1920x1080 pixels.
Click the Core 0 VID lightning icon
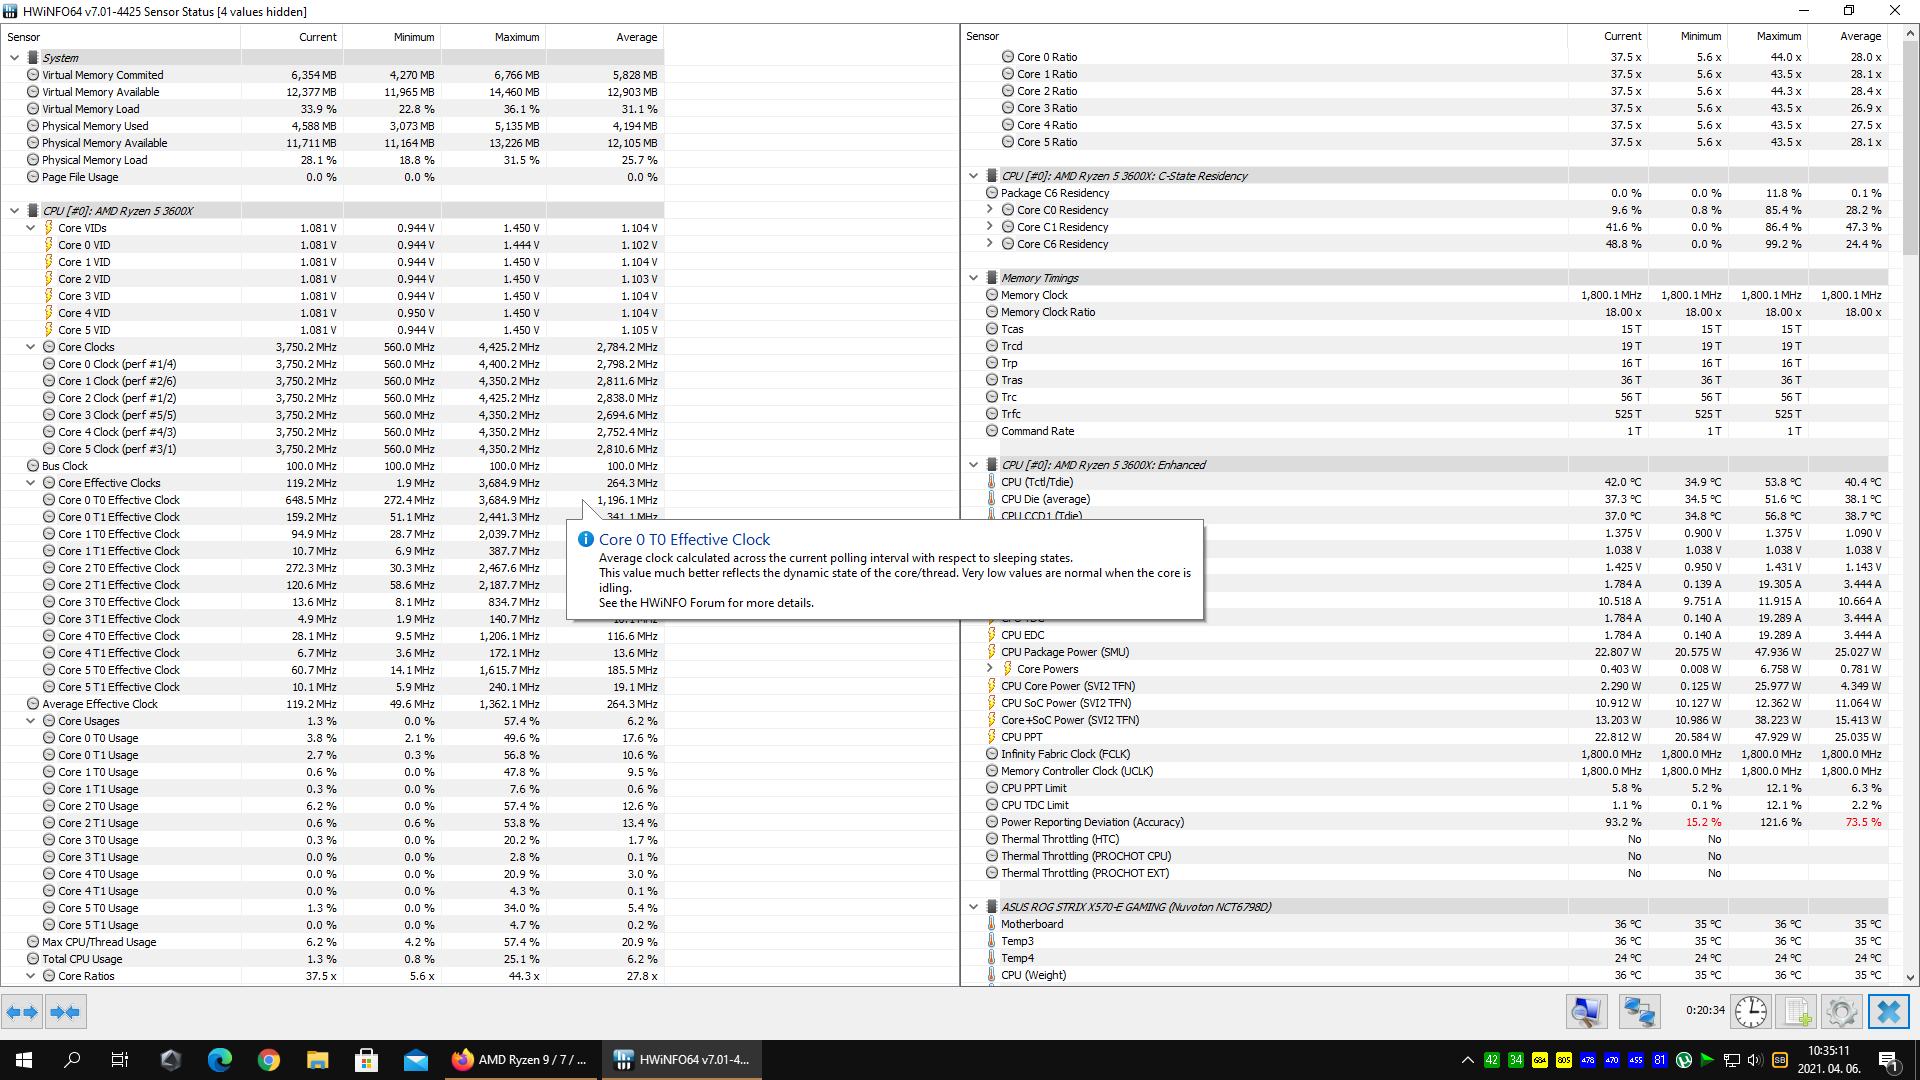click(48, 245)
